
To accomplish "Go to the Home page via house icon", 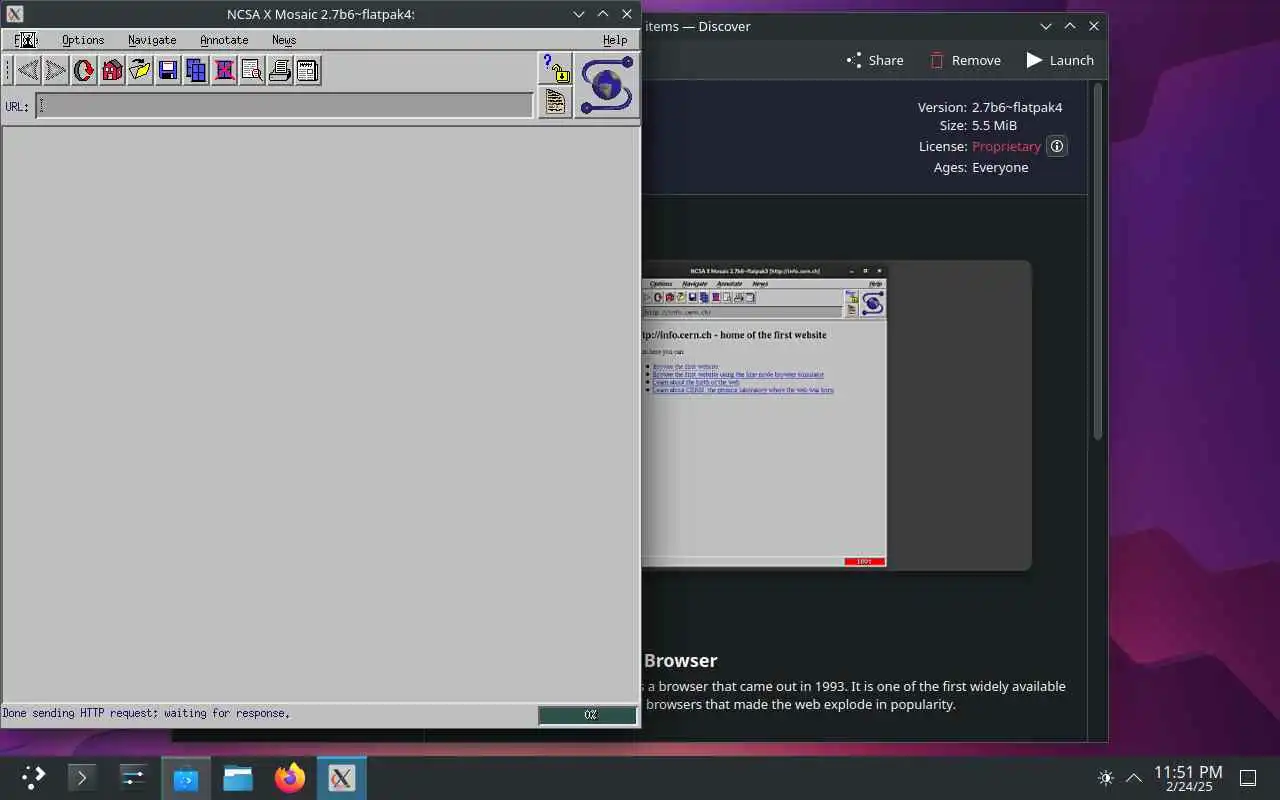I will 112,70.
